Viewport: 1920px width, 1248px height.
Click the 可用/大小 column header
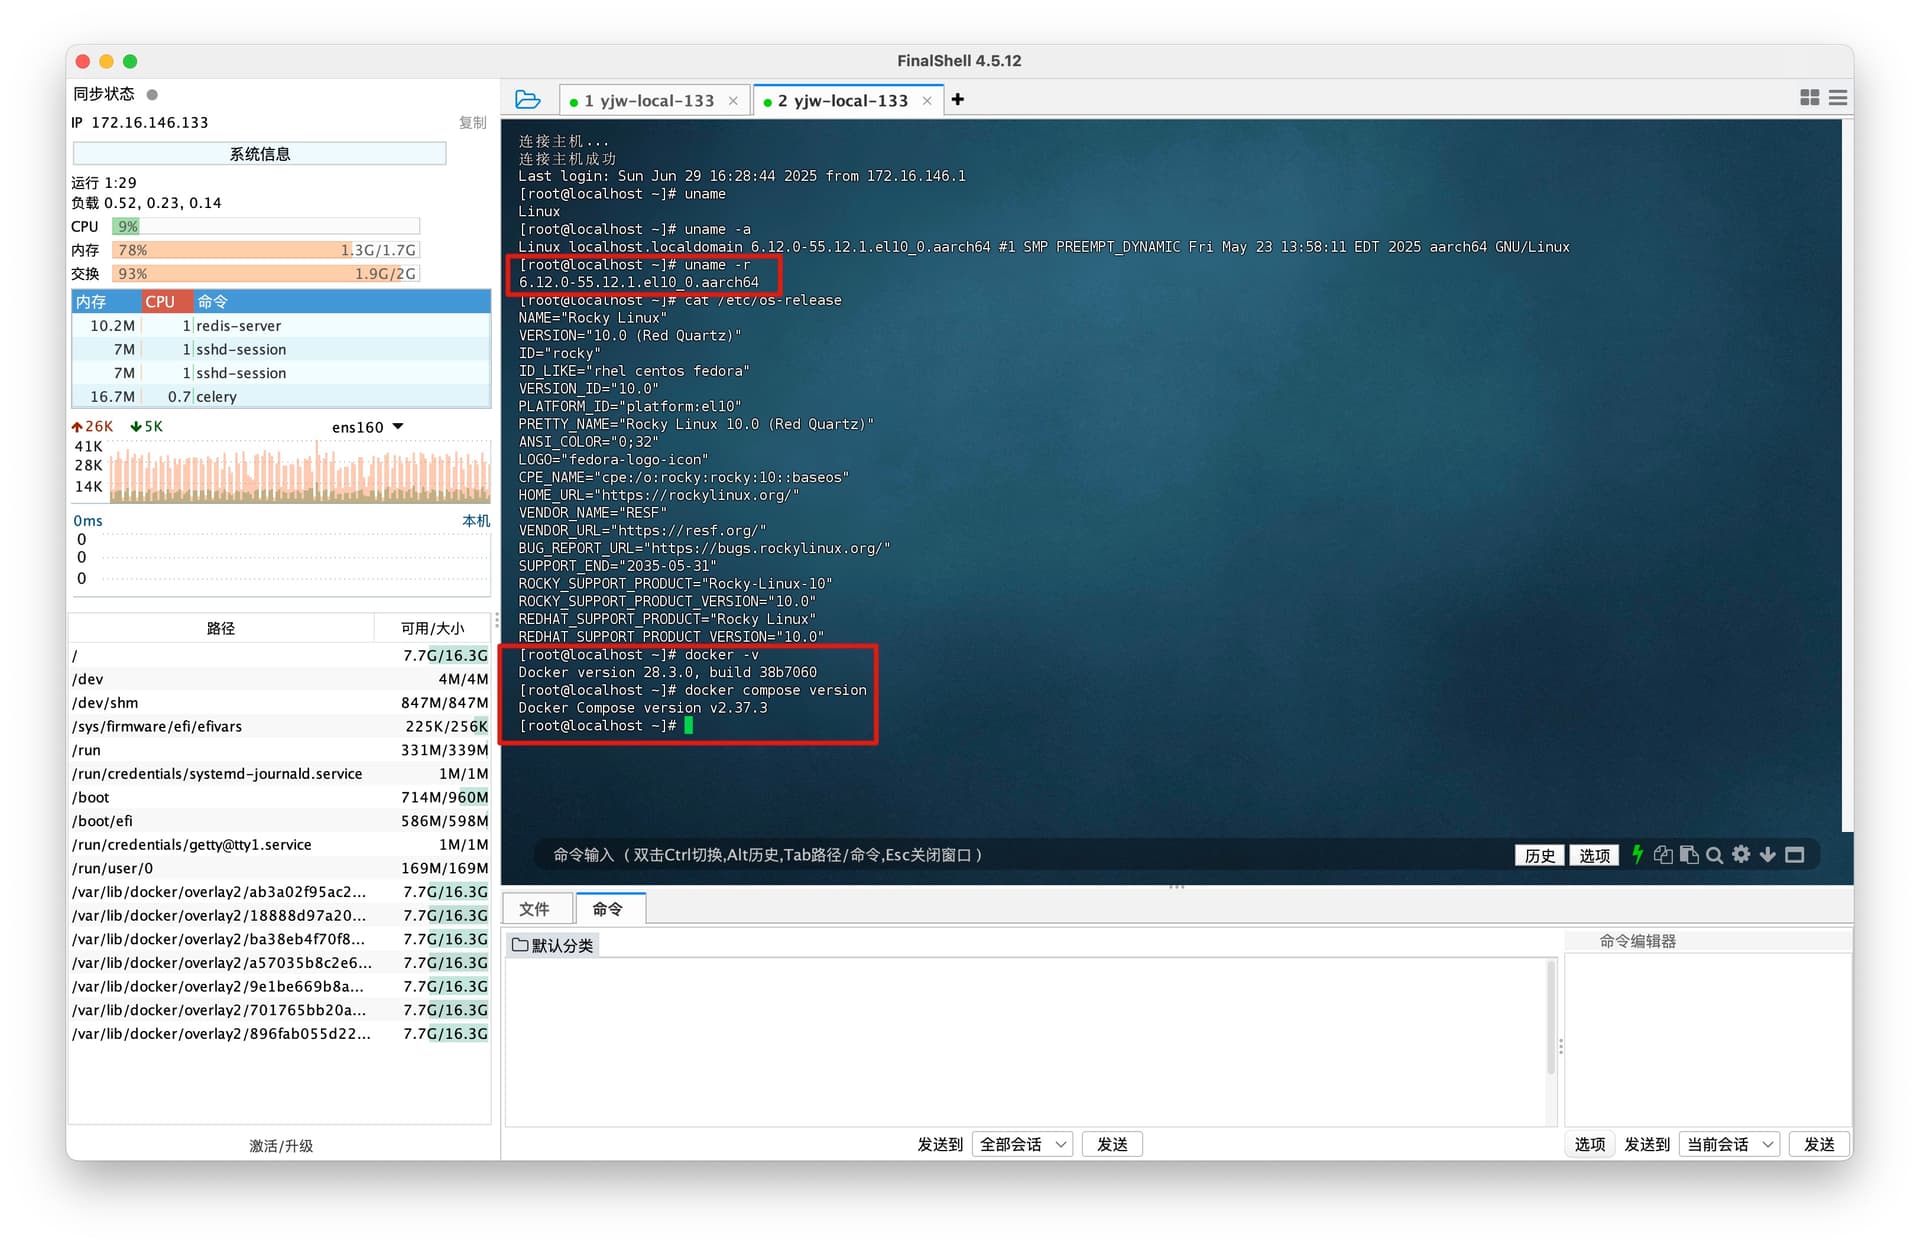coord(432,628)
